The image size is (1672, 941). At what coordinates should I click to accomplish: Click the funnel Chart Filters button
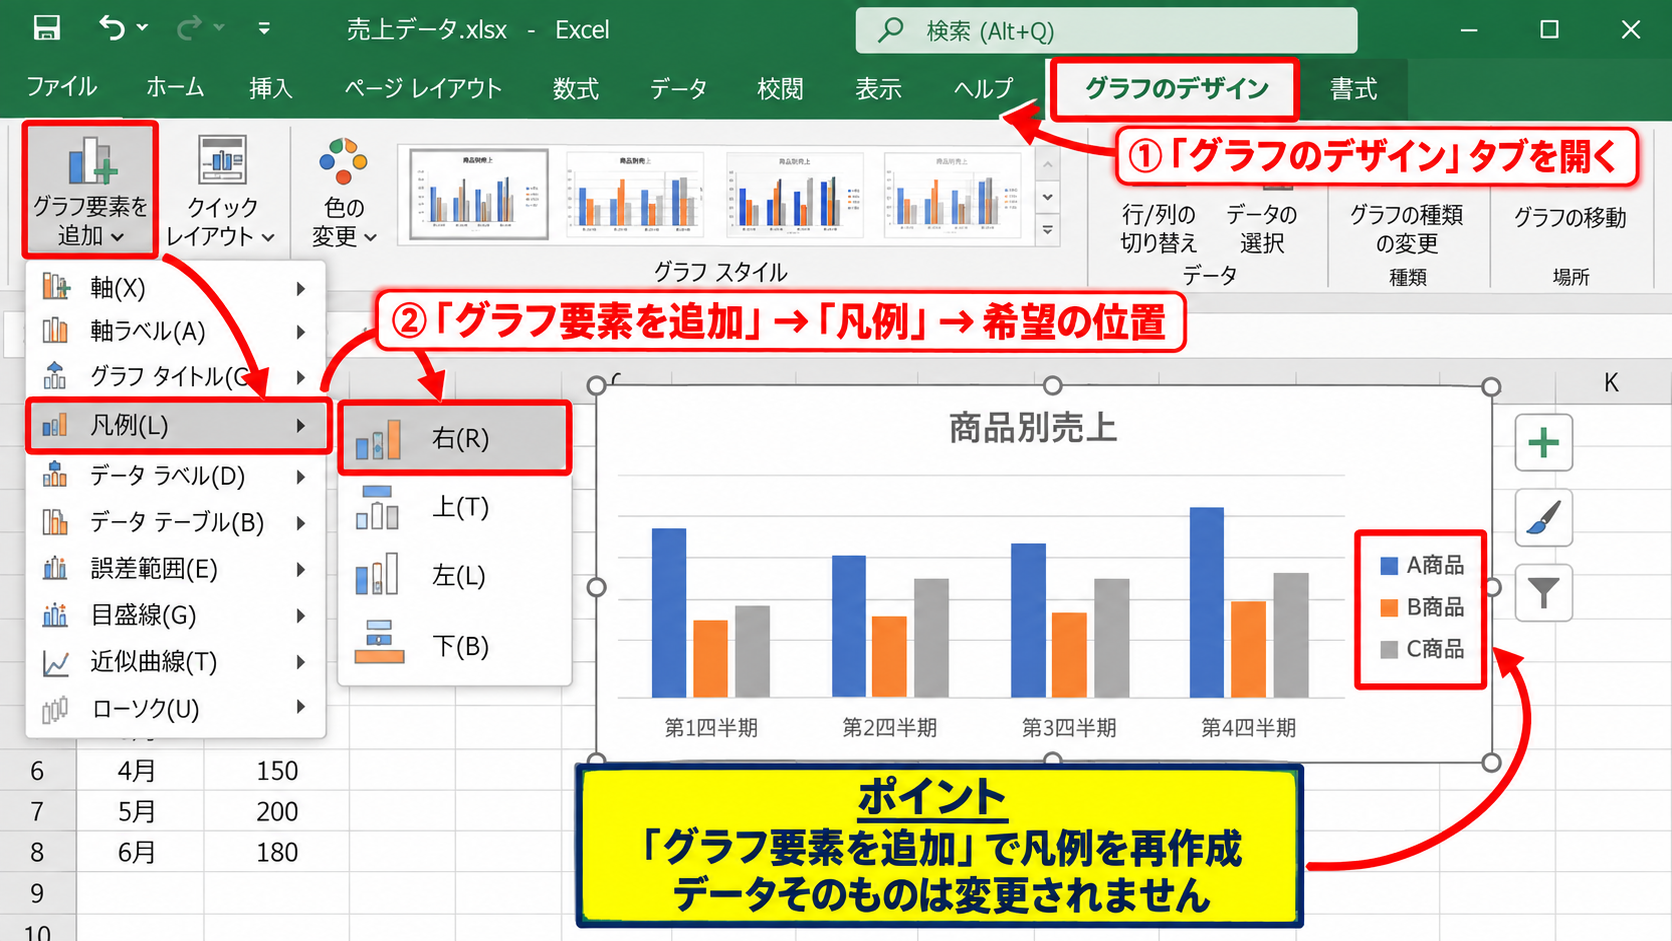(1543, 593)
